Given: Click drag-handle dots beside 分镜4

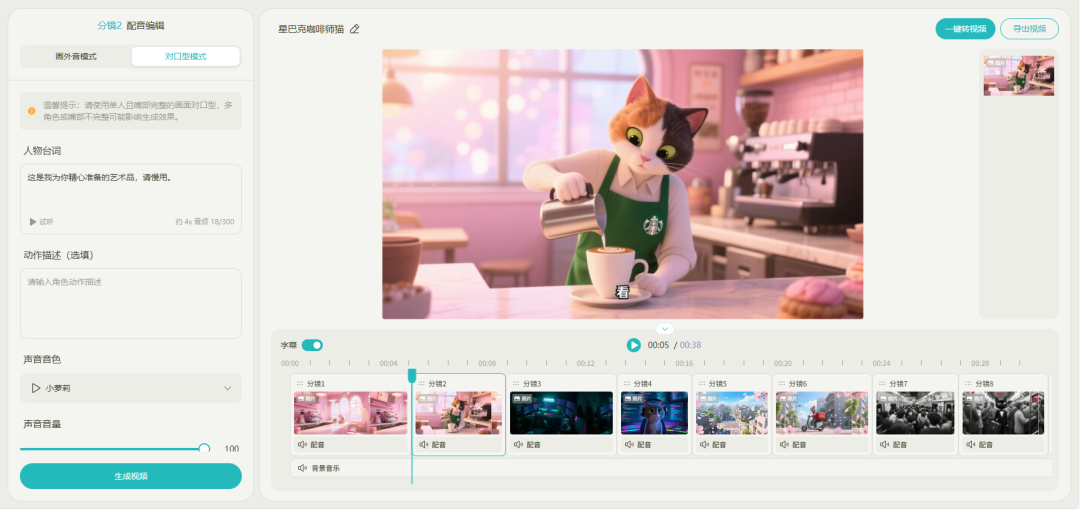Looking at the screenshot, I should click(x=626, y=384).
